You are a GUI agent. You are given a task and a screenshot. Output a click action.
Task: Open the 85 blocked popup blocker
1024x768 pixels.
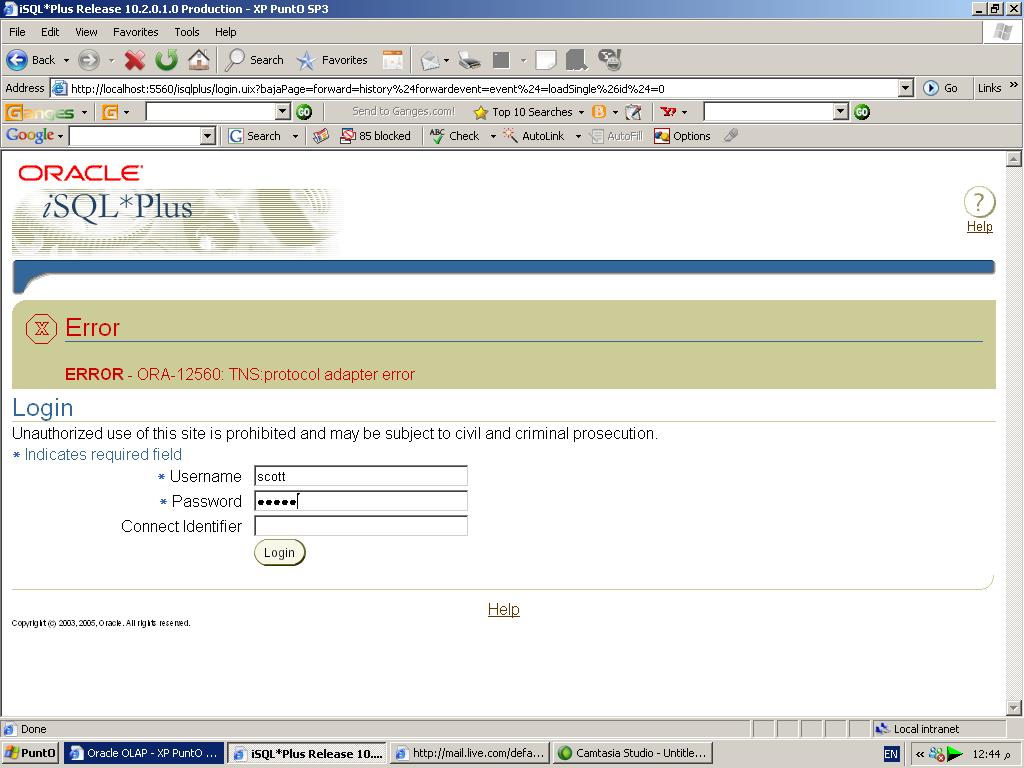point(375,136)
